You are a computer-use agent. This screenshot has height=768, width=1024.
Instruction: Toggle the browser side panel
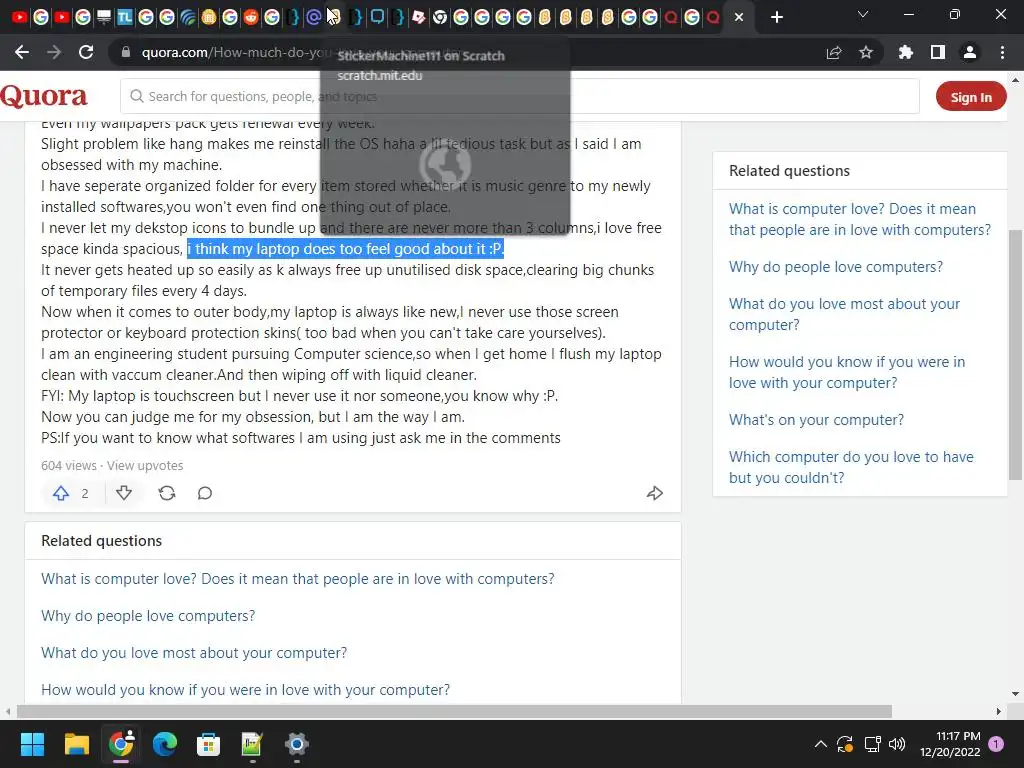(x=938, y=52)
